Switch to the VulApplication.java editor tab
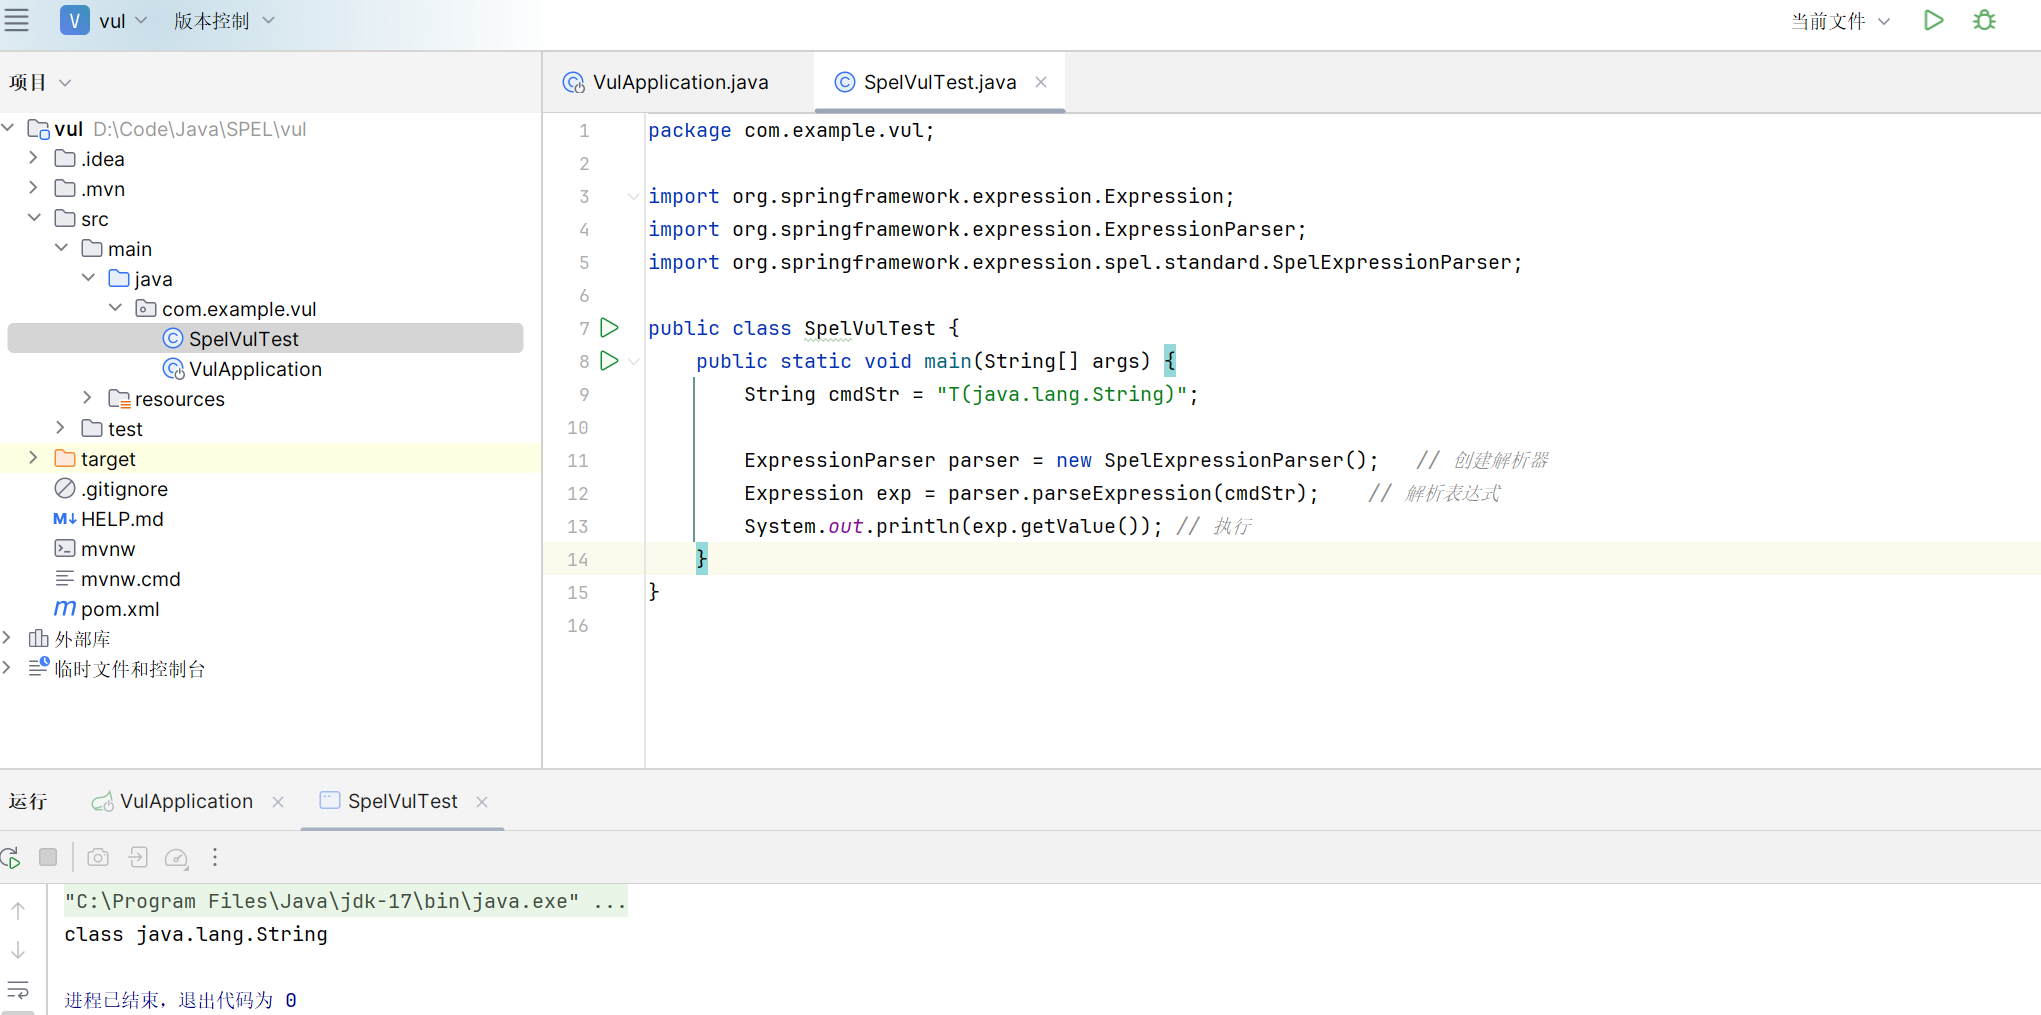 tap(680, 82)
